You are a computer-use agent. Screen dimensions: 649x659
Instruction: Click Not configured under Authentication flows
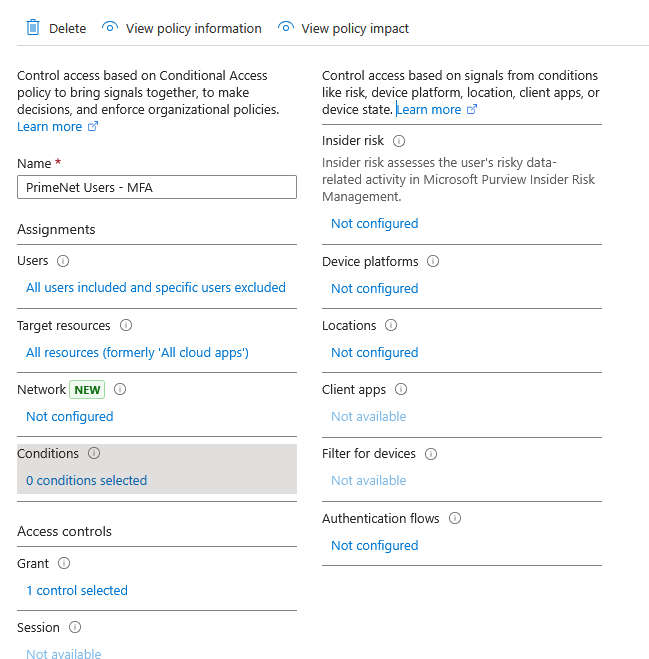click(374, 545)
